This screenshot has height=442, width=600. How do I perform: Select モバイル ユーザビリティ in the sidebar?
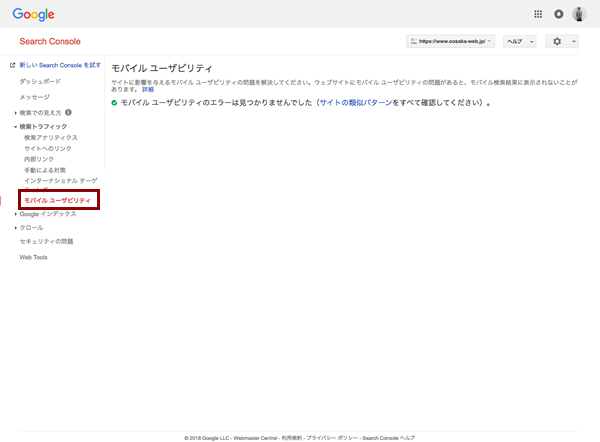pyautogui.click(x=57, y=200)
